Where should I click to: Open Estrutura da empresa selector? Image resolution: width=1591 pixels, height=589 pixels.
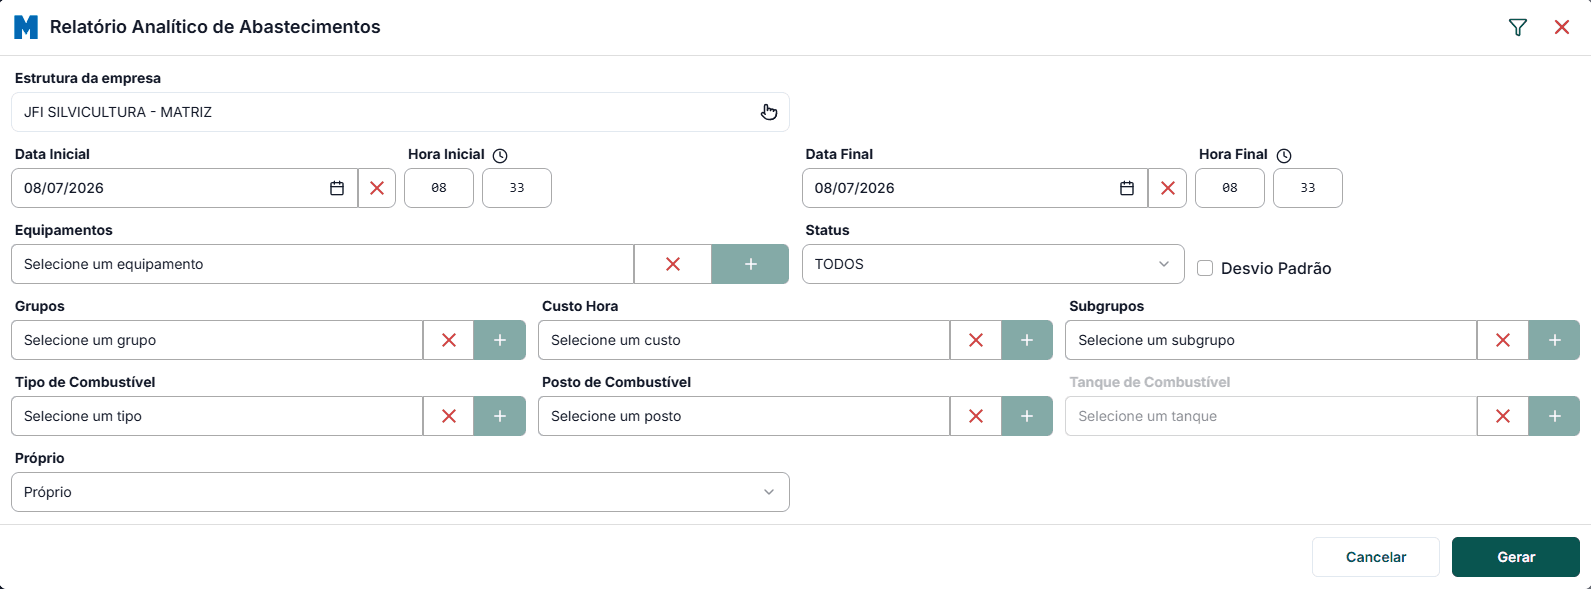pos(400,112)
